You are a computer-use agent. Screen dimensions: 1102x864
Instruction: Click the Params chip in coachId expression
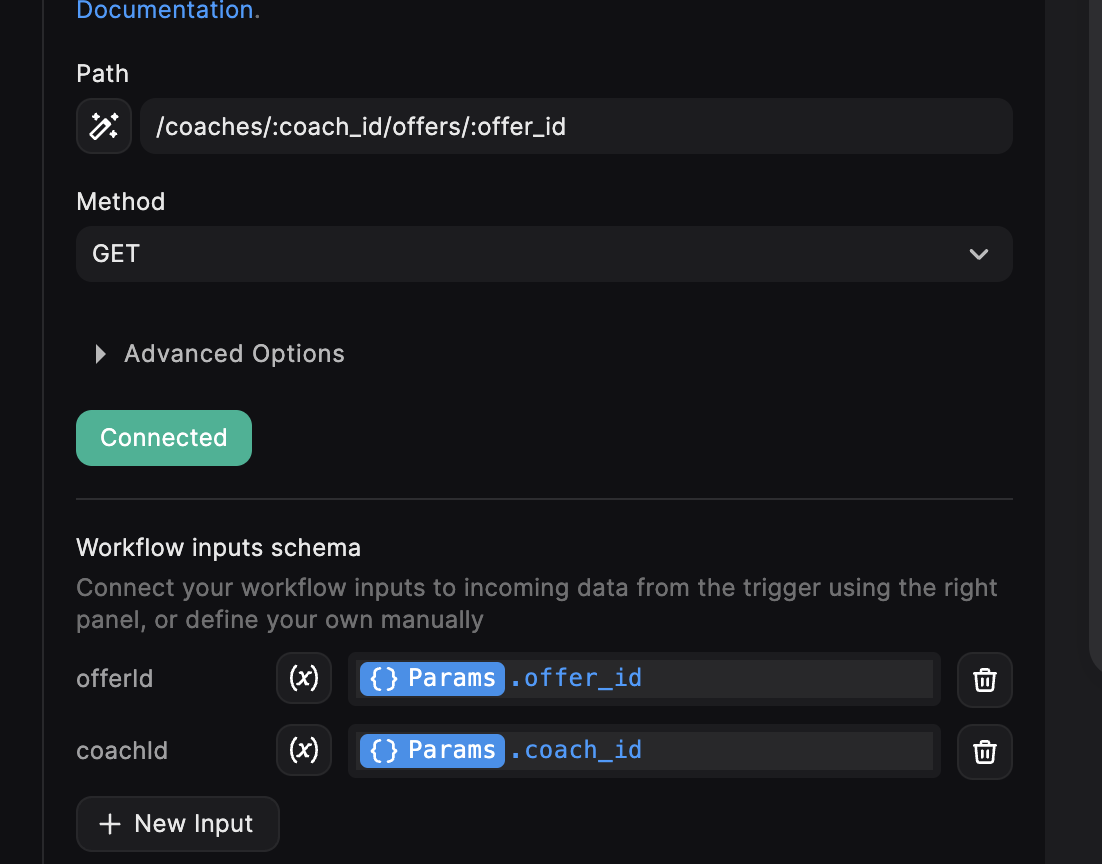pos(432,750)
